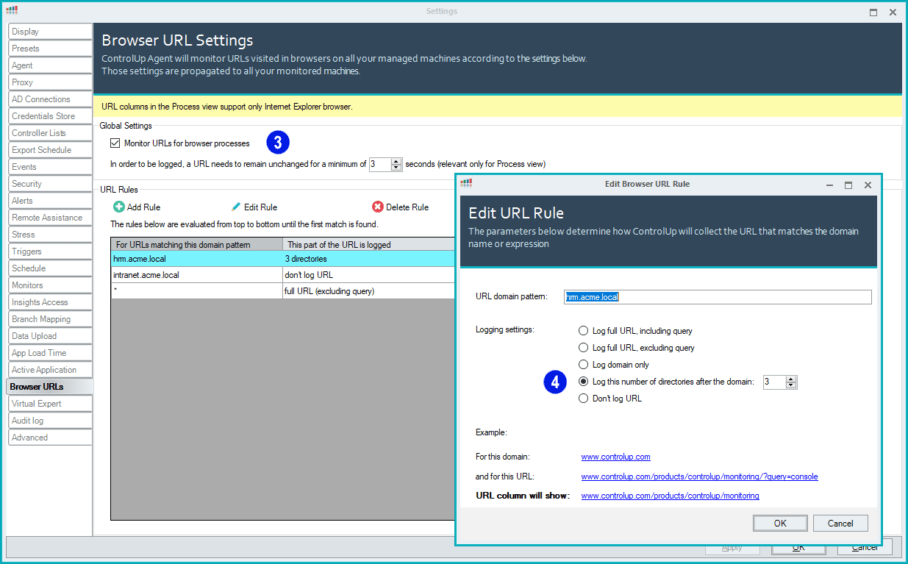Click the minimum seconds value field
This screenshot has height=564, width=908.
tap(380, 164)
